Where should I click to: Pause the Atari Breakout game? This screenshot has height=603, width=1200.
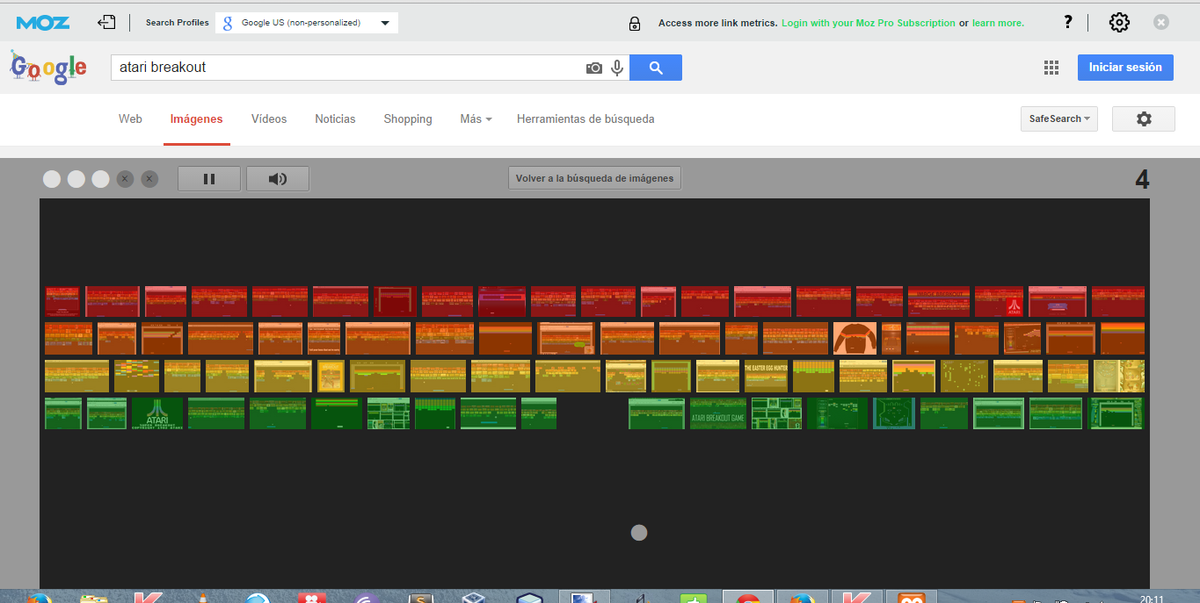209,178
